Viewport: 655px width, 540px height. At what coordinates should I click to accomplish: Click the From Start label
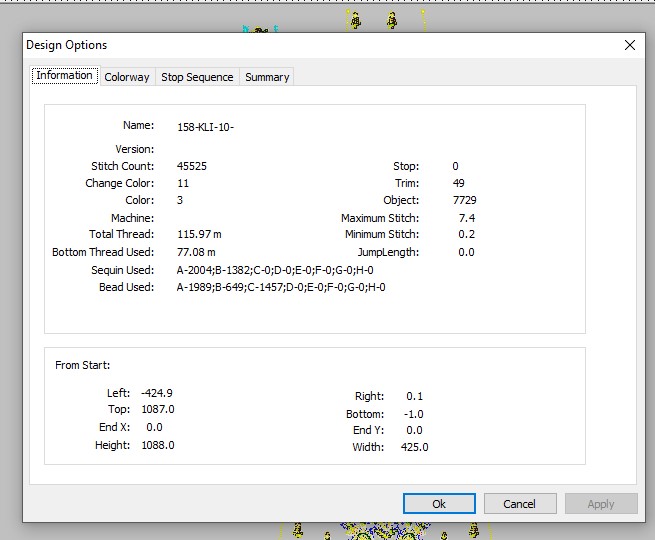[83, 365]
